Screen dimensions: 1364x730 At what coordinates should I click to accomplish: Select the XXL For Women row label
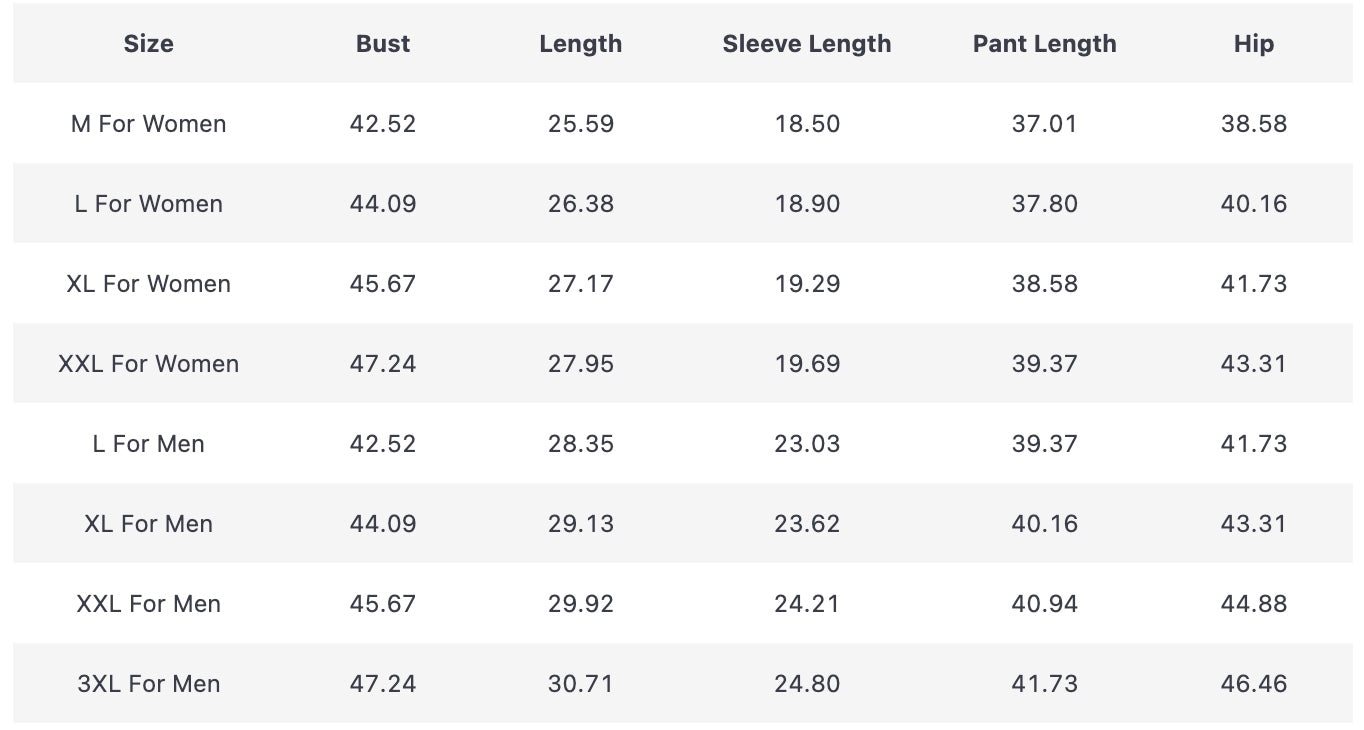point(148,364)
